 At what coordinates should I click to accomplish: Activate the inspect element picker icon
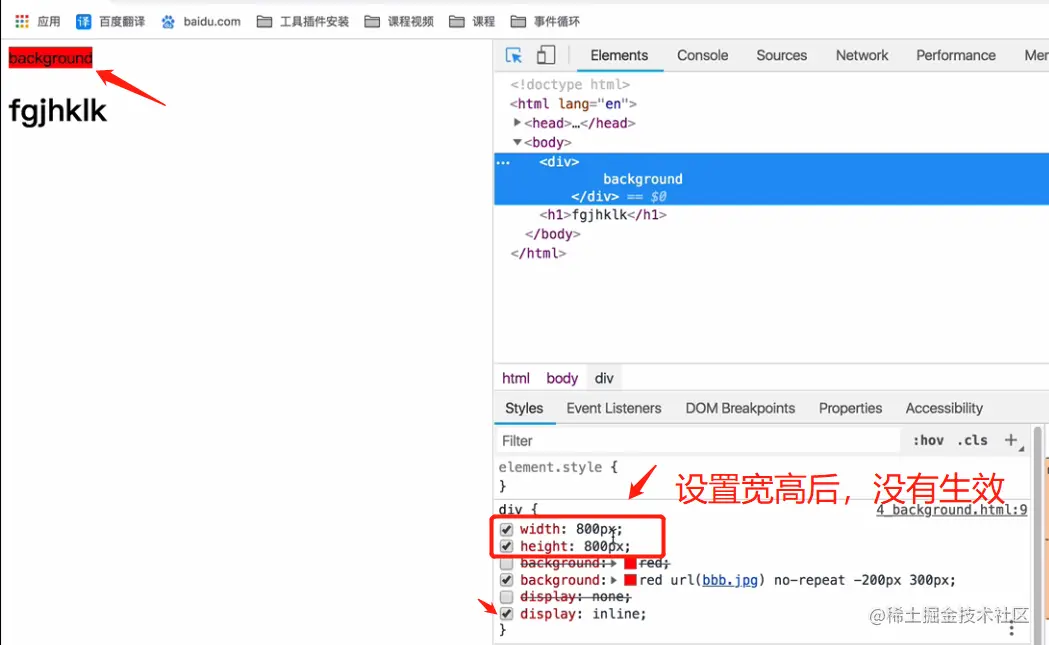click(x=514, y=56)
